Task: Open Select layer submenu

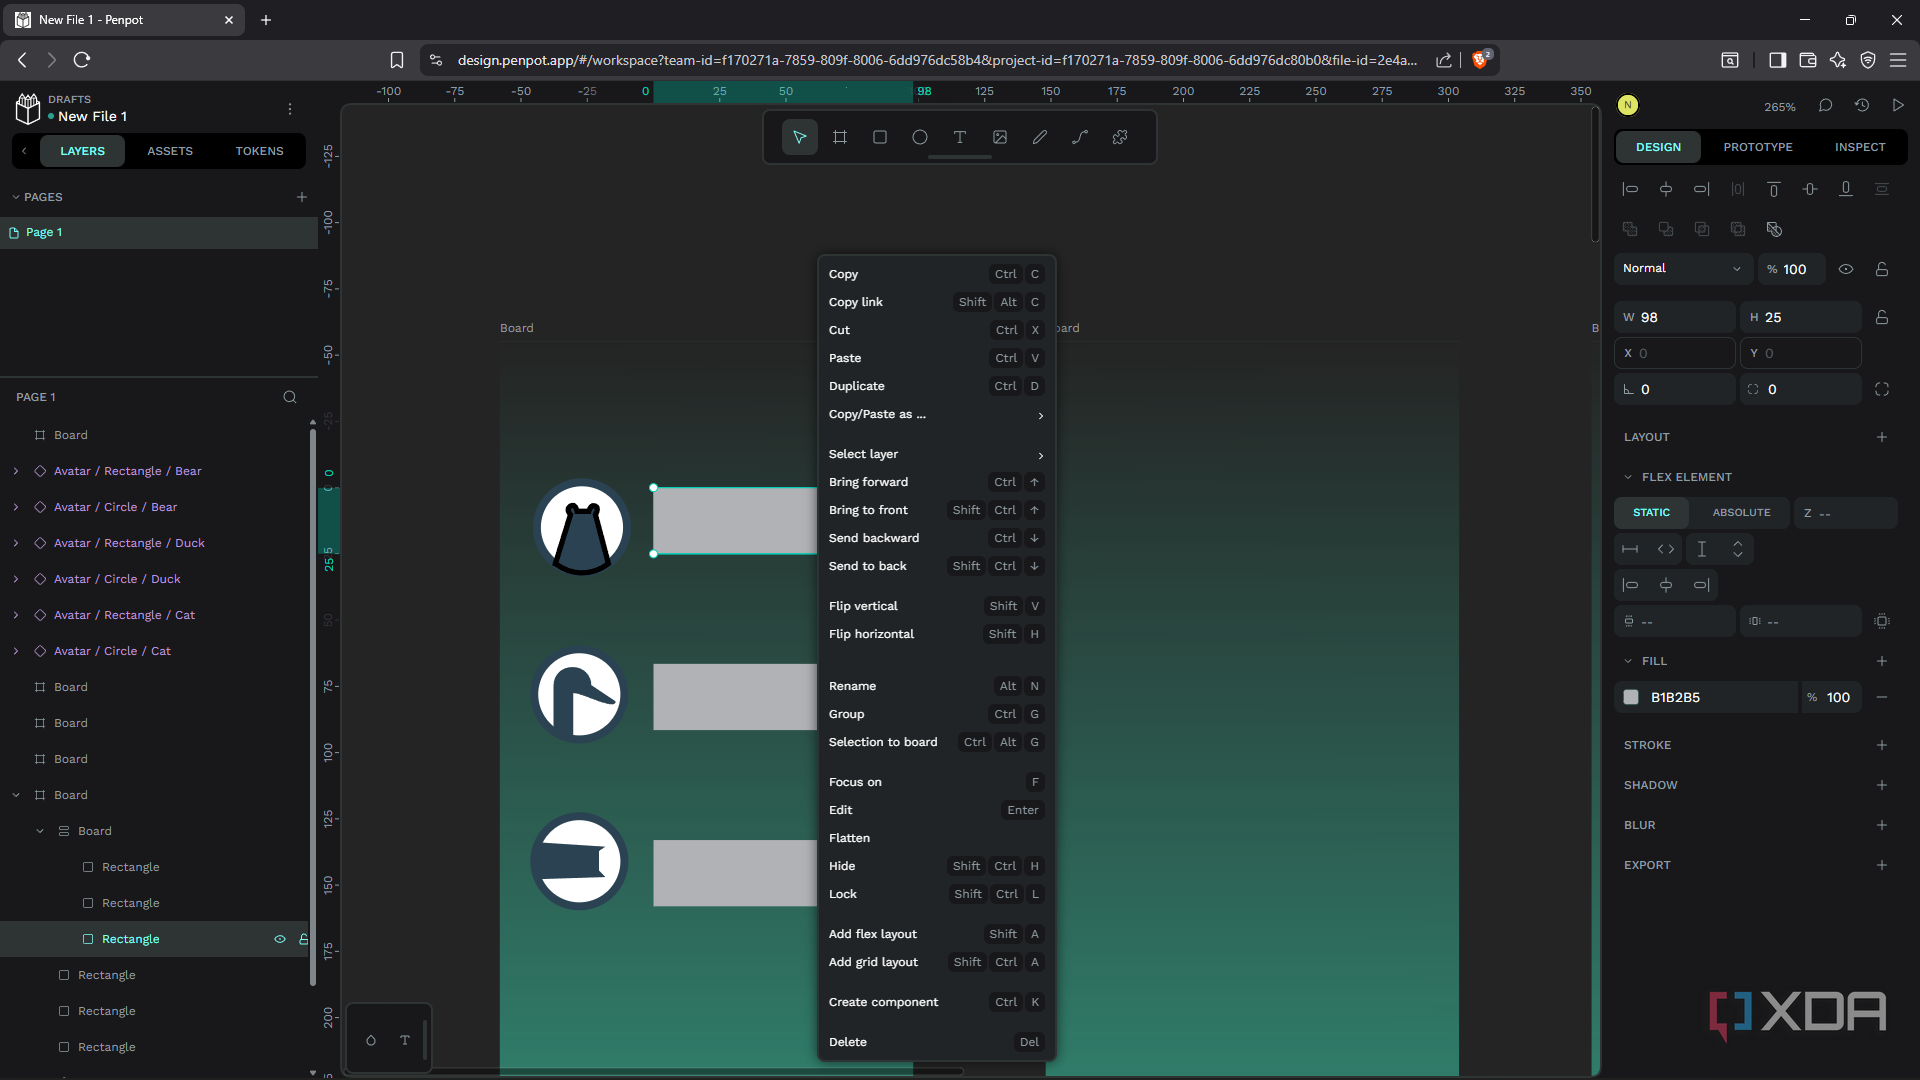Action: pos(936,454)
